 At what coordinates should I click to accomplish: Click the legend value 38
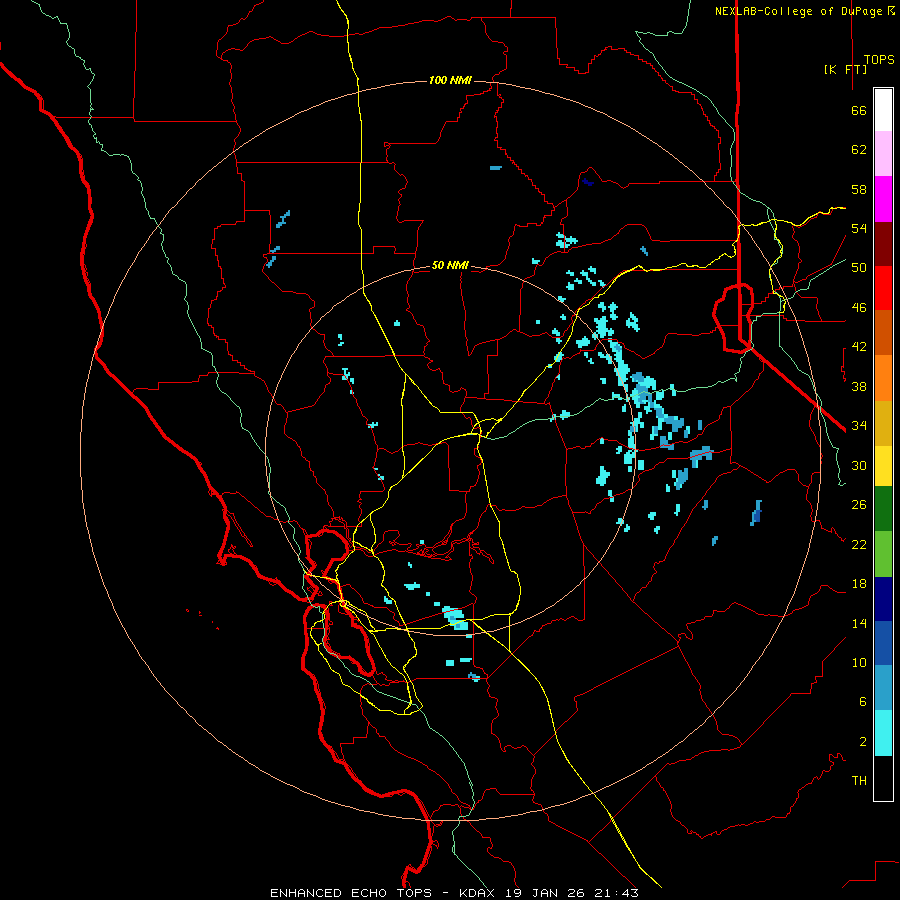pos(859,386)
